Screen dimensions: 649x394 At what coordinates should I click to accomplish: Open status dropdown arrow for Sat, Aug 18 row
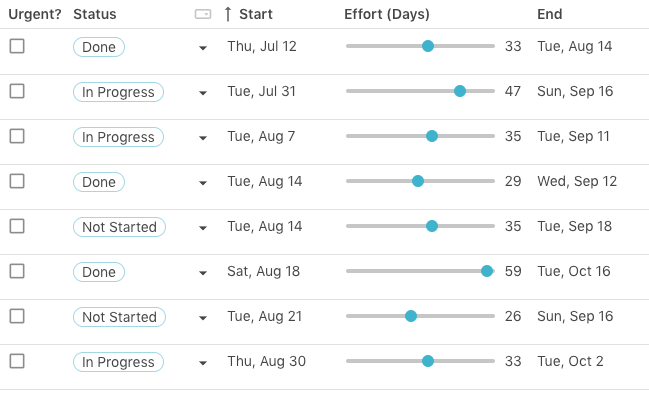tap(203, 273)
